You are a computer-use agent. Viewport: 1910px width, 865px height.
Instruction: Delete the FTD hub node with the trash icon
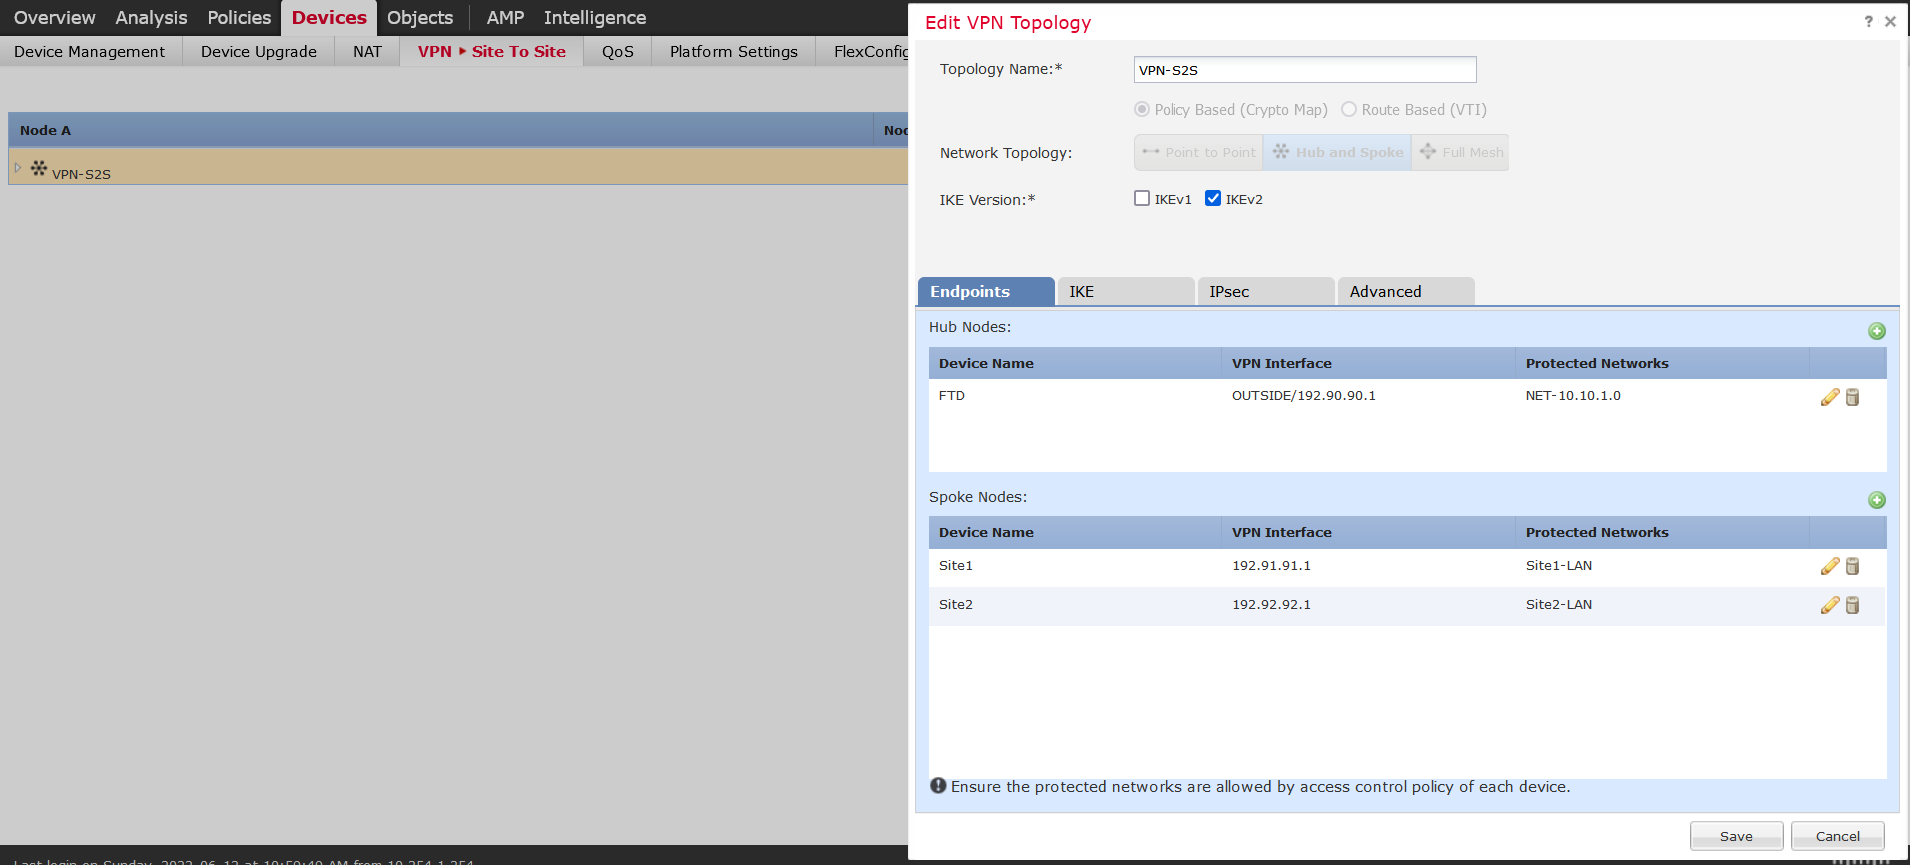pos(1852,397)
